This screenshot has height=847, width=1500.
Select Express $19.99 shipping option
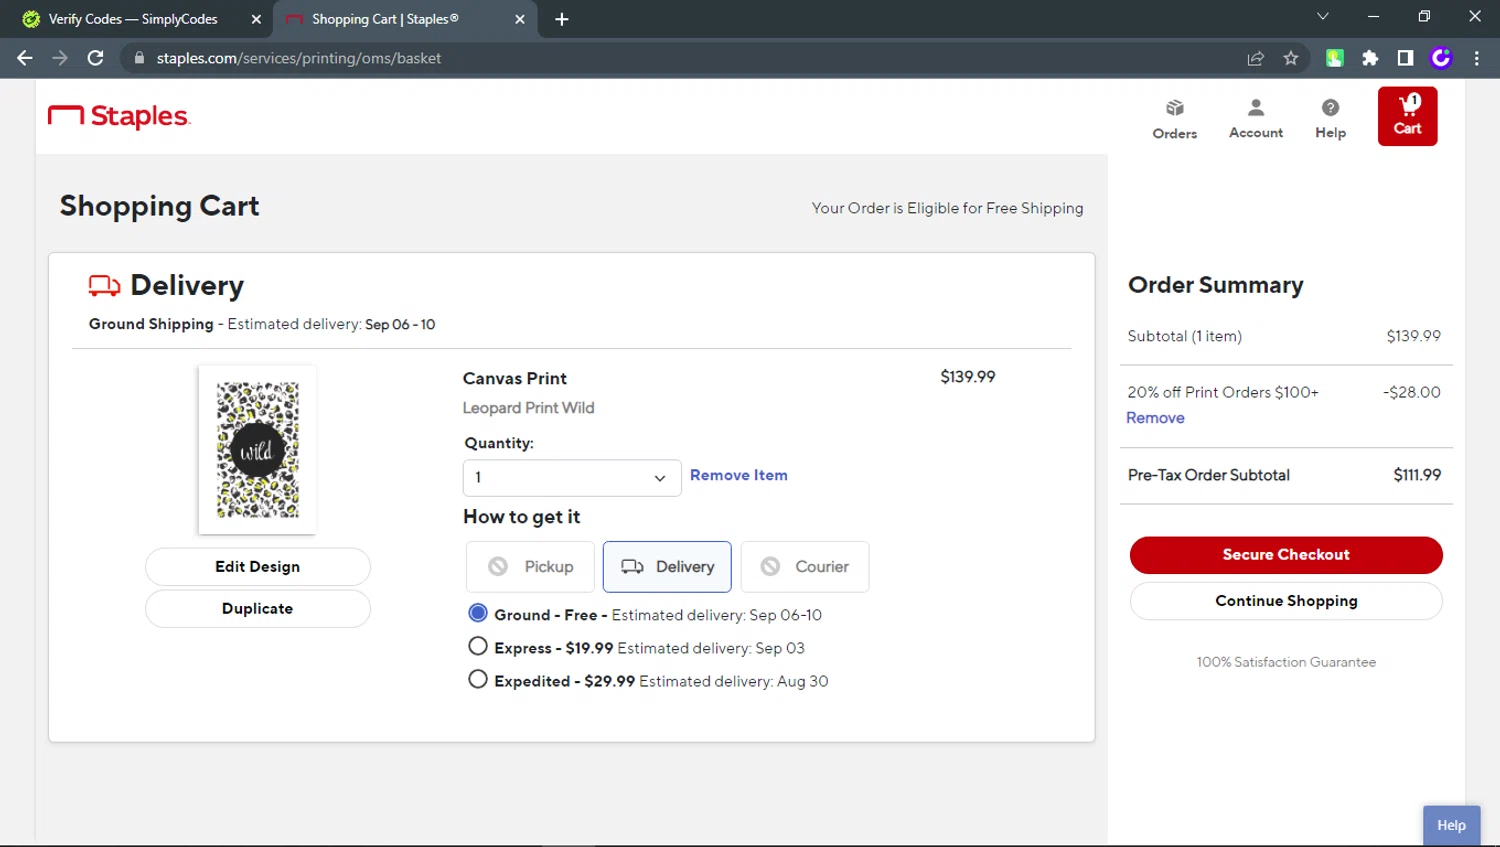478,646
